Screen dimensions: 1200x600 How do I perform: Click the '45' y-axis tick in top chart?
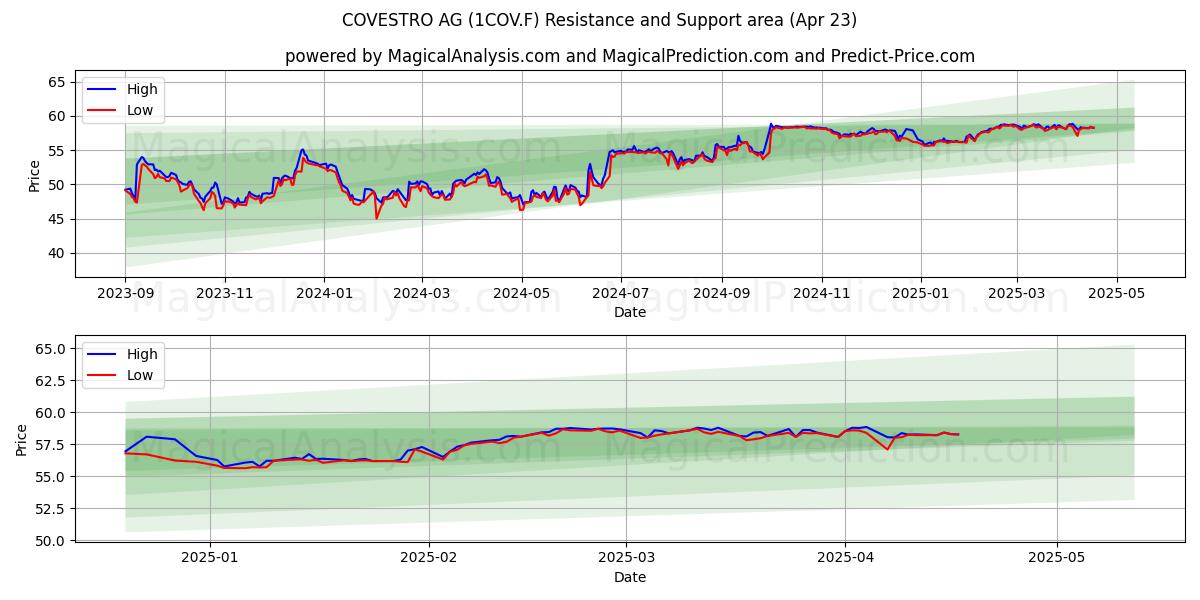click(x=57, y=219)
